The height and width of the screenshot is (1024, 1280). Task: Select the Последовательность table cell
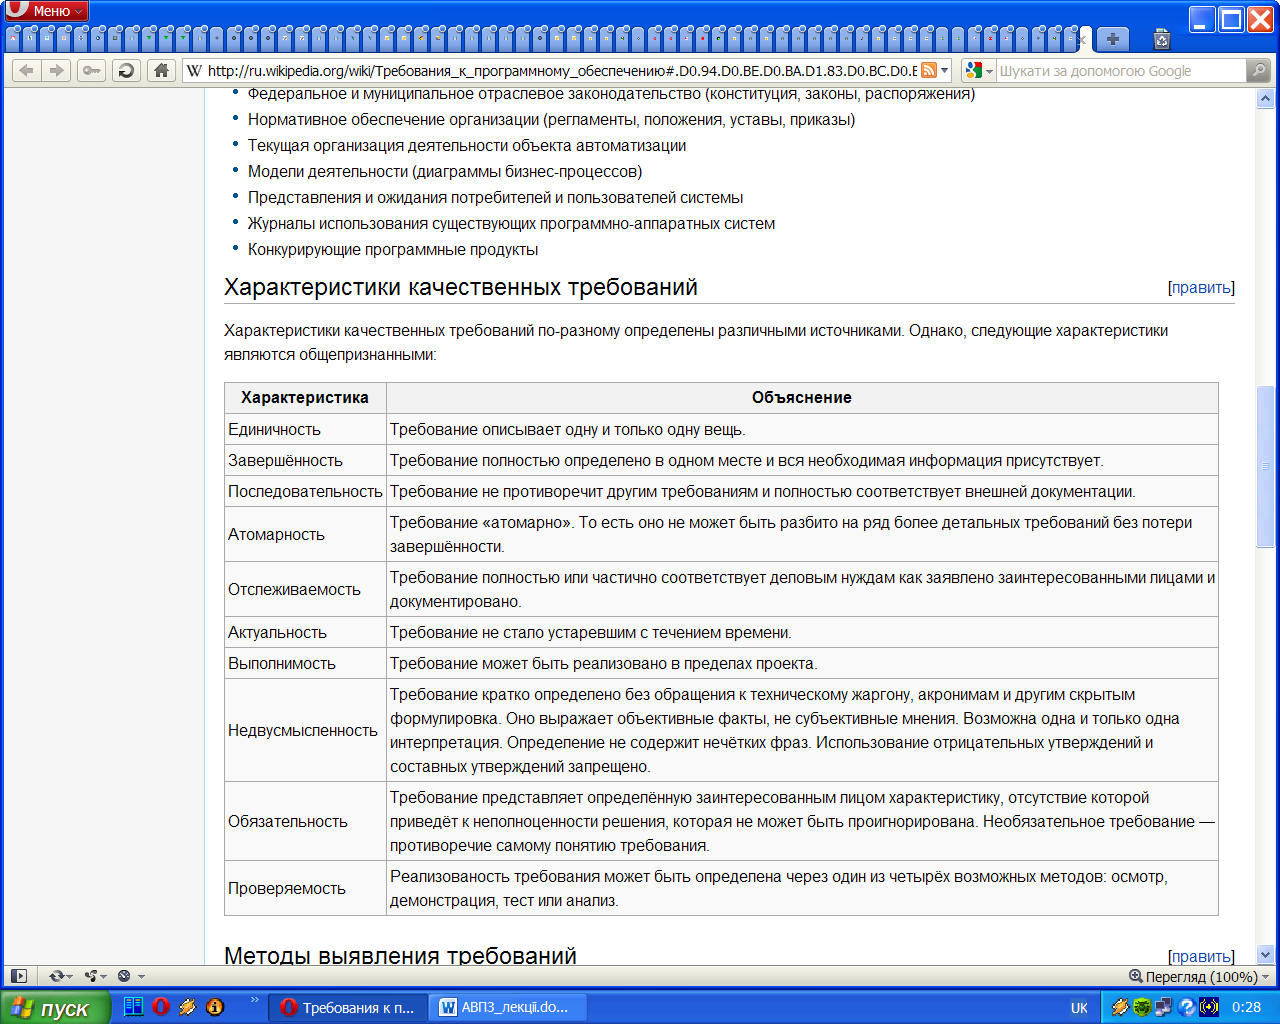pos(305,491)
